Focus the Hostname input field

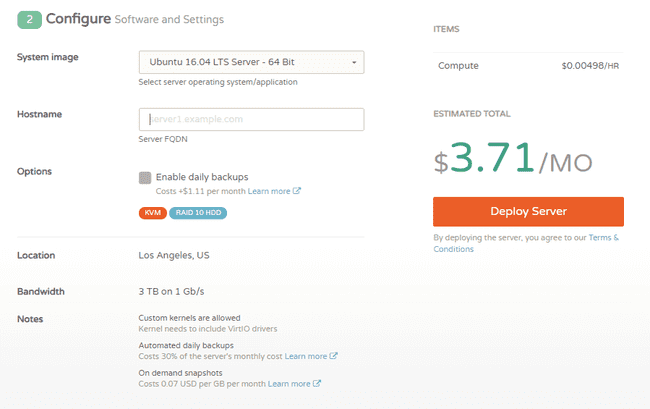pyautogui.click(x=251, y=119)
